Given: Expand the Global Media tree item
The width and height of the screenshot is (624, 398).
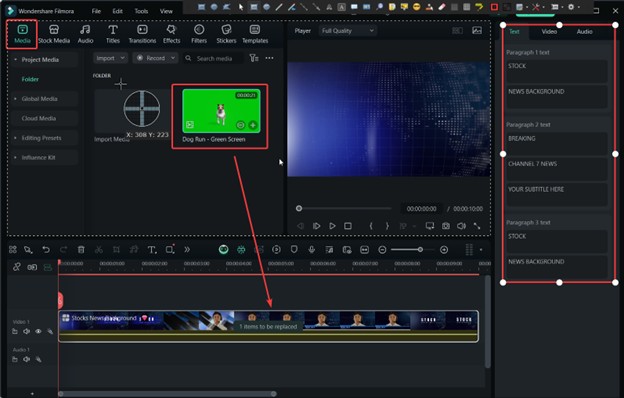Looking at the screenshot, I should coord(15,99).
